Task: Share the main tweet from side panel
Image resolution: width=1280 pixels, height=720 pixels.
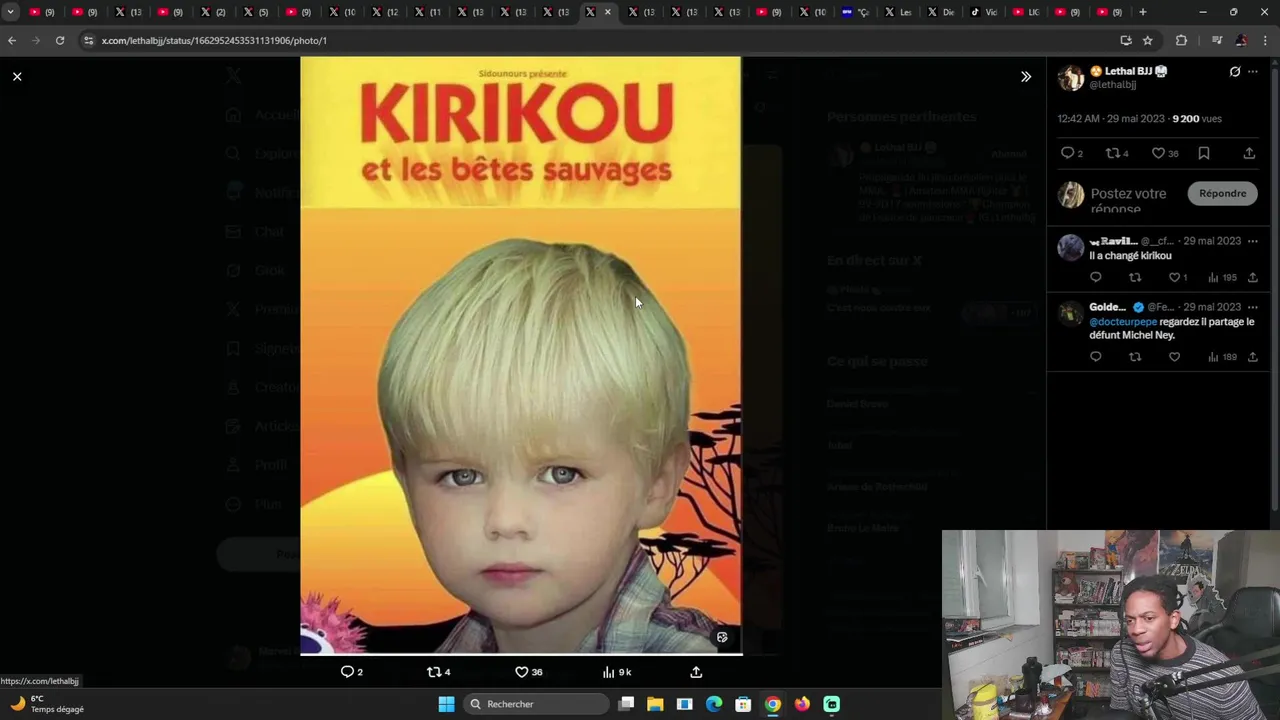Action: 1249,153
